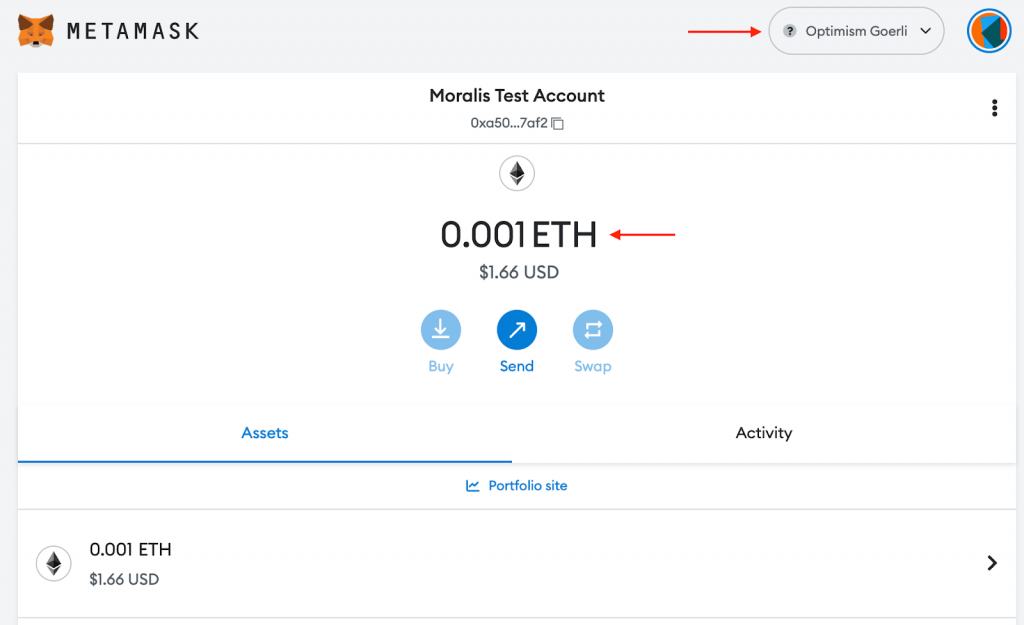This screenshot has width=1024, height=625.
Task: Click the 0.001 ETH text in the asset row
Action: pyautogui.click(x=130, y=550)
